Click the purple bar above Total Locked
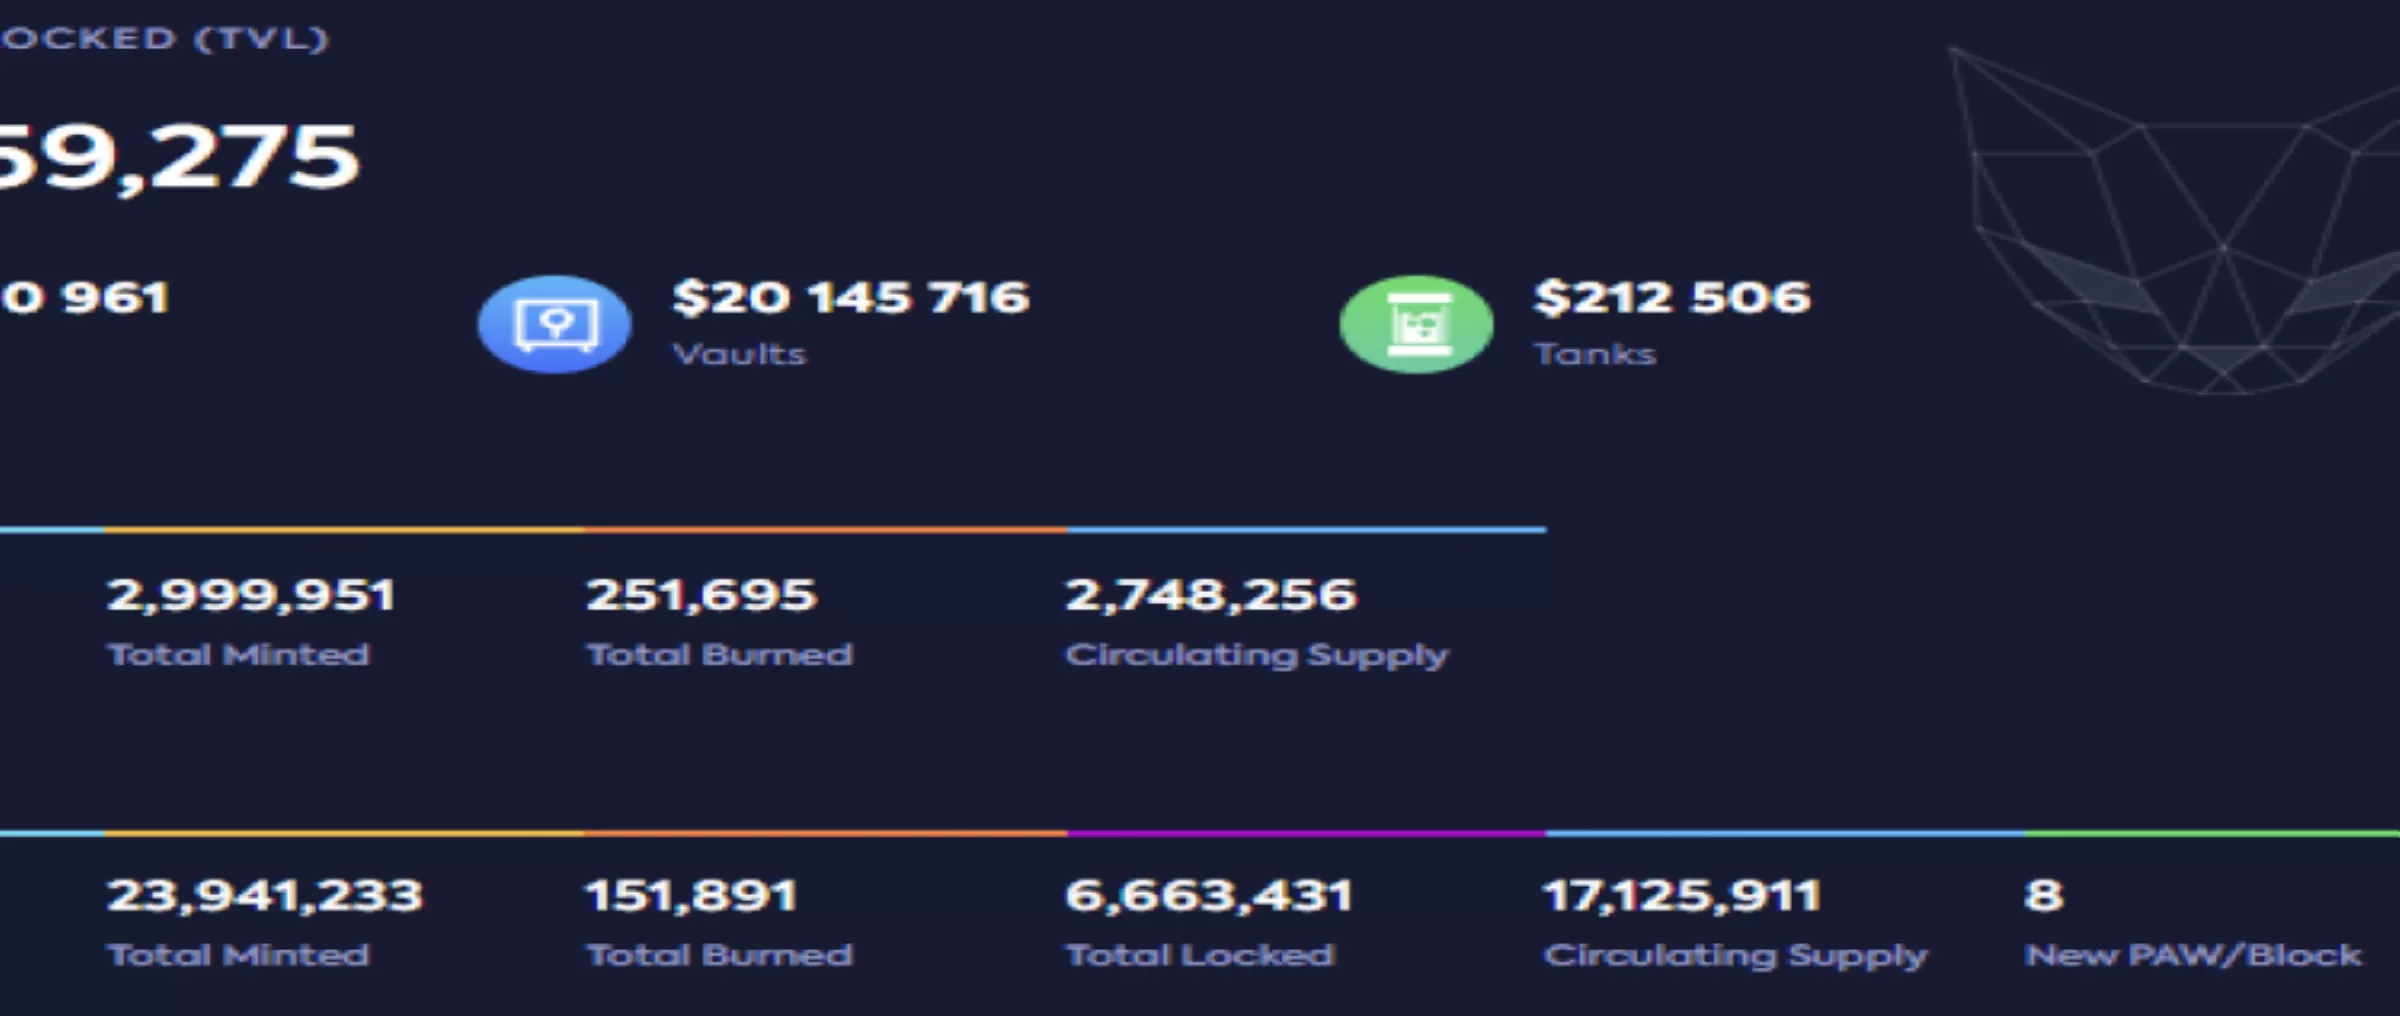Screen dimensions: 2400x1016 (x=1306, y=832)
